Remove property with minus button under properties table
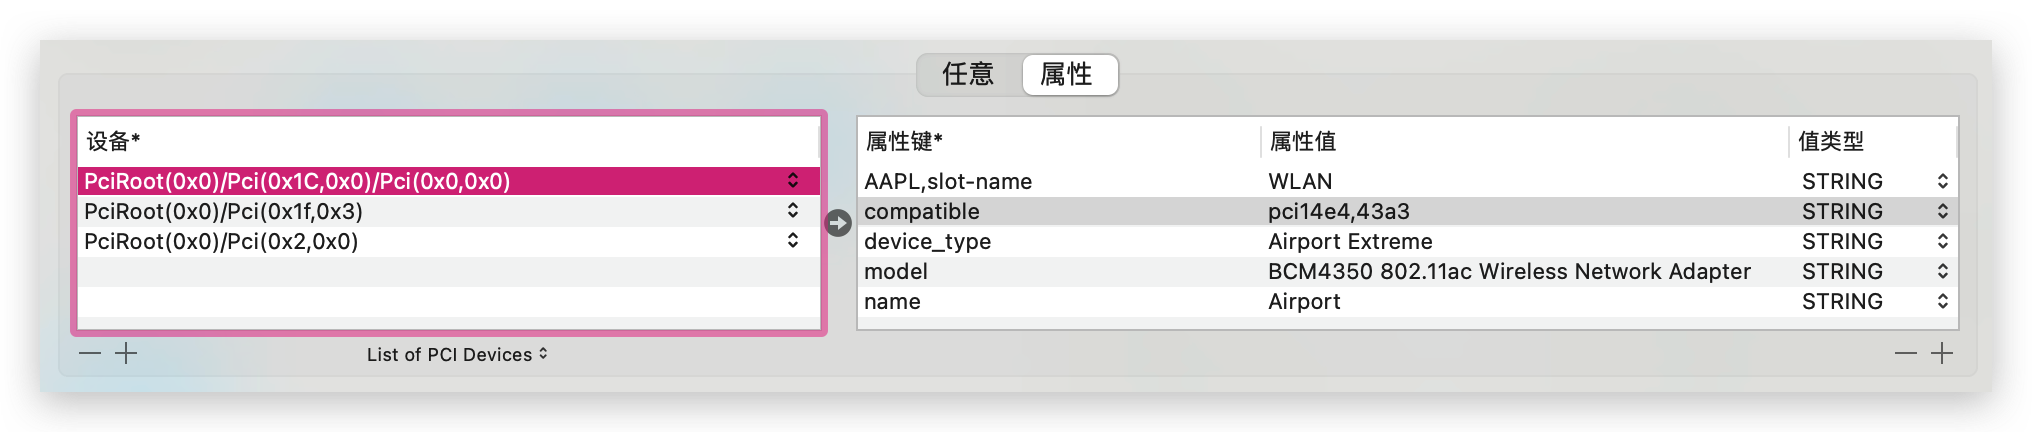Viewport: 2032px width, 432px height. 1906,353
